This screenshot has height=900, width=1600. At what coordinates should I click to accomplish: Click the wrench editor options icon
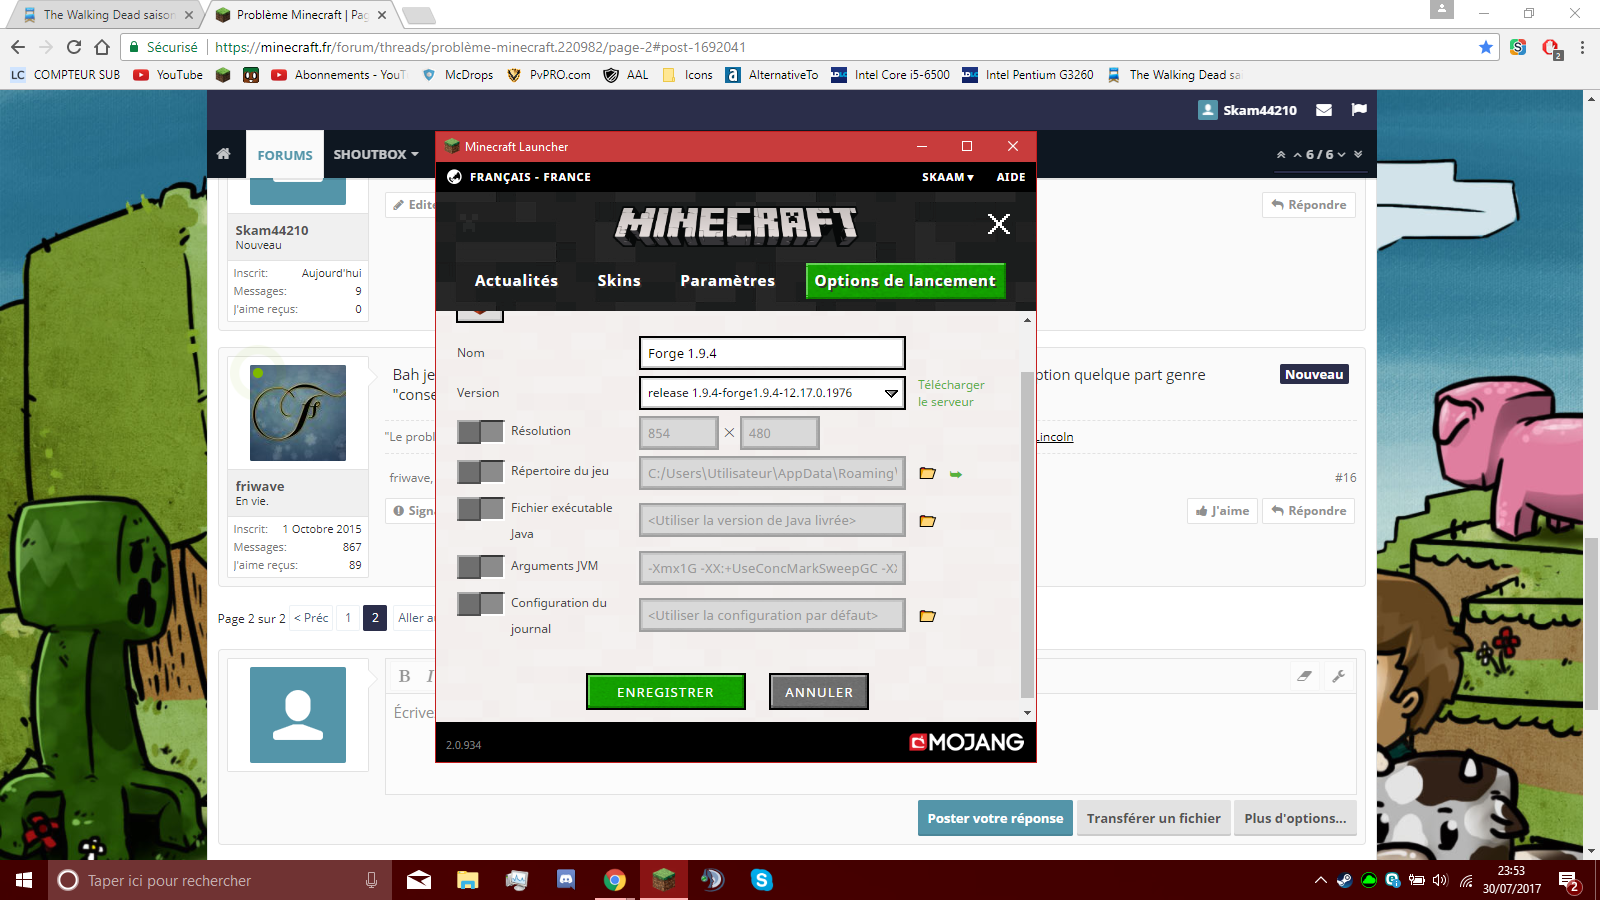tap(1338, 676)
